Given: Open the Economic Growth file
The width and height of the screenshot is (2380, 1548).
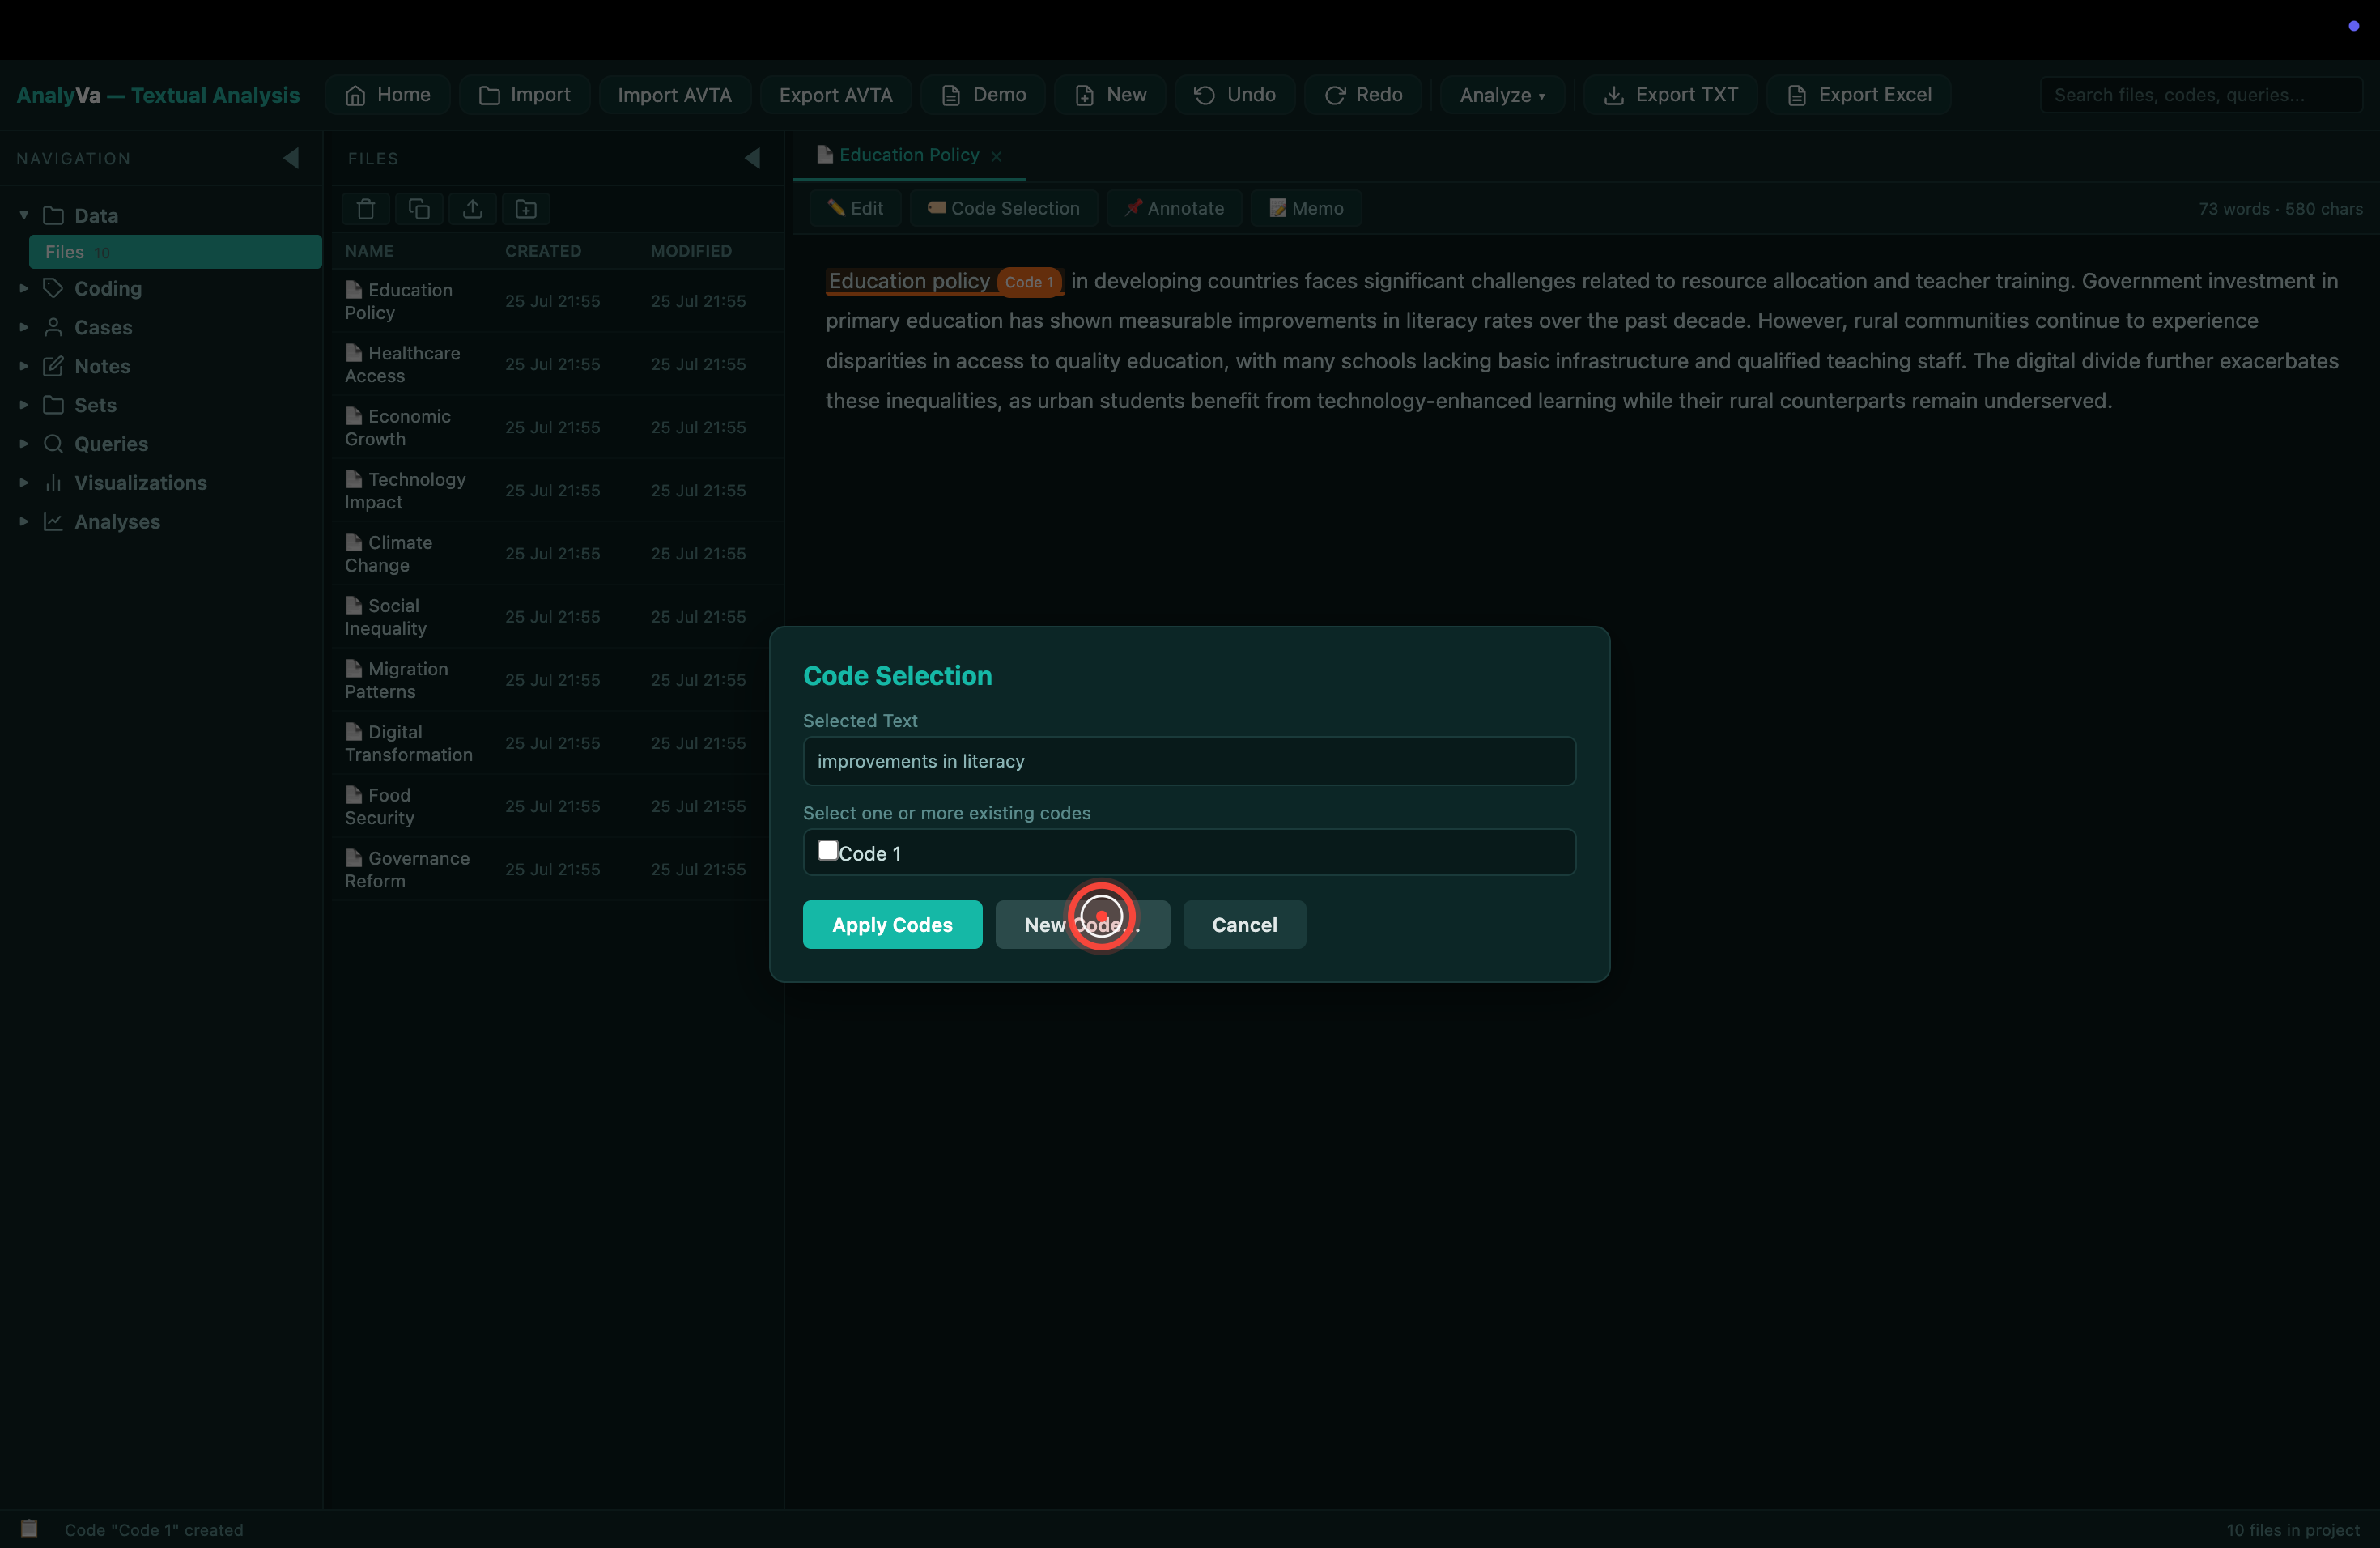Looking at the screenshot, I should click(557, 427).
